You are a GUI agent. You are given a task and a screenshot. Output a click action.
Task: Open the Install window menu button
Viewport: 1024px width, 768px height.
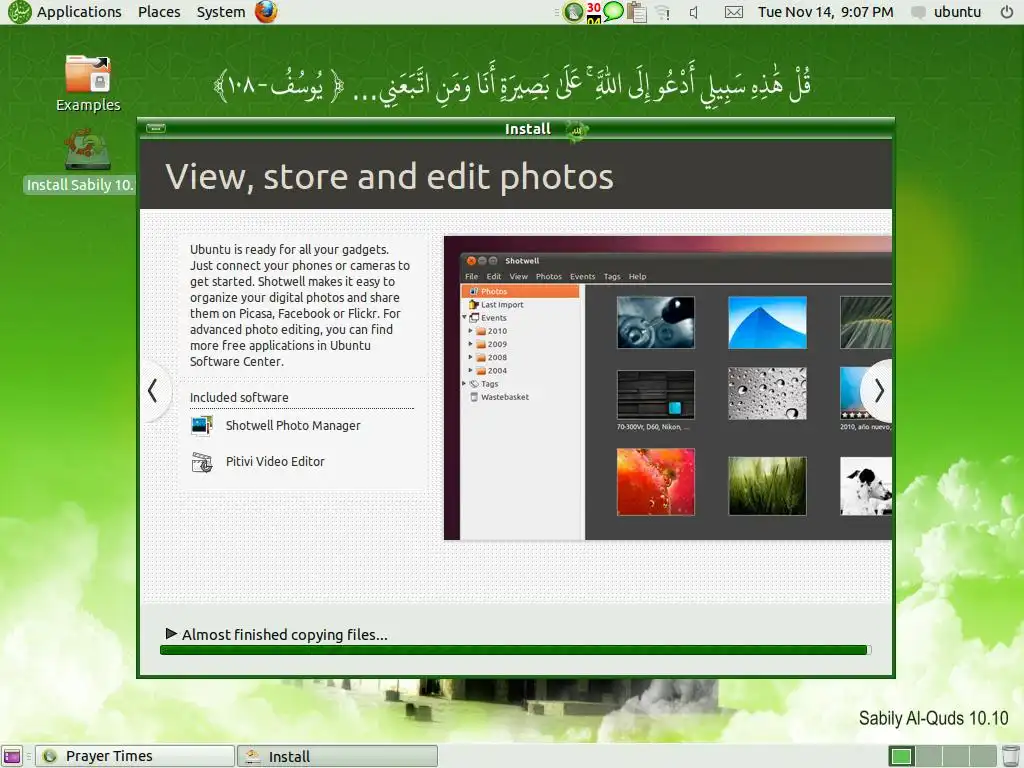[155, 128]
